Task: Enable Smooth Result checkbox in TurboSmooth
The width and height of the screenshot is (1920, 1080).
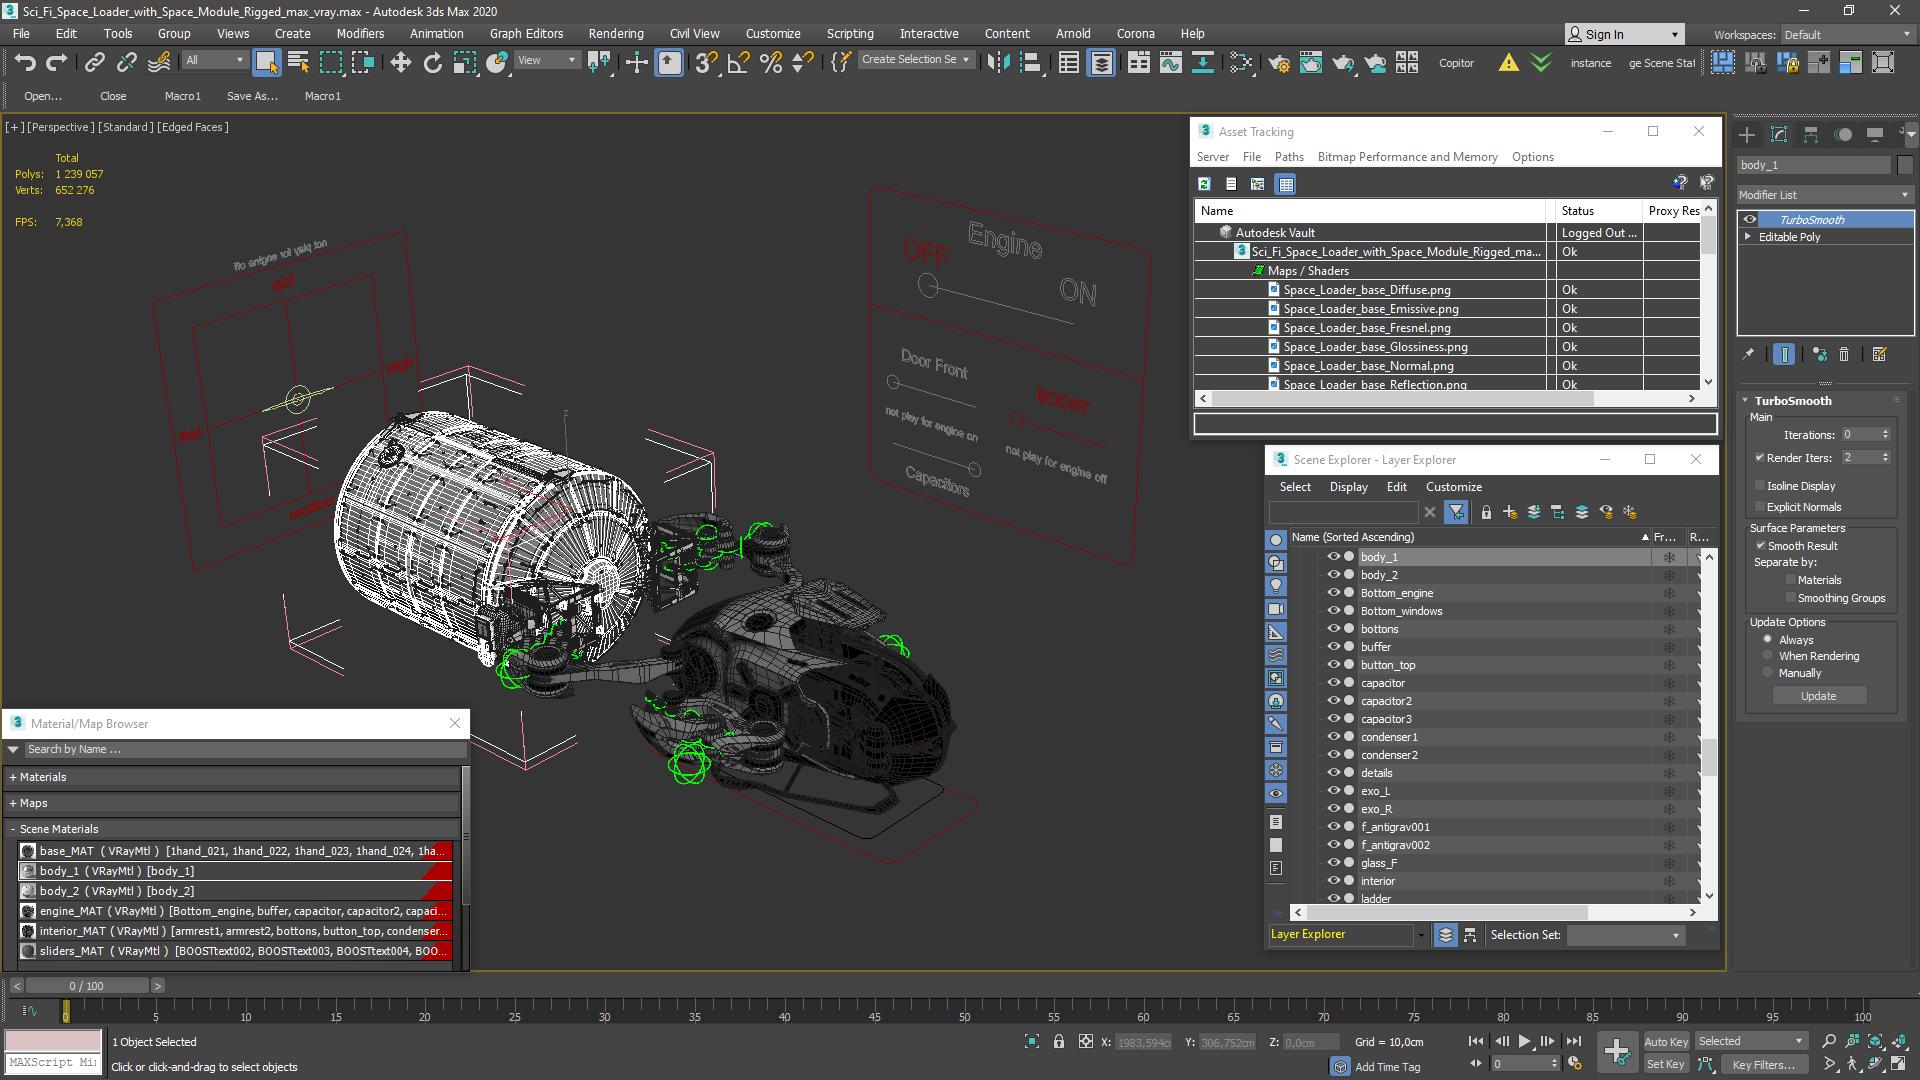Action: click(x=1760, y=545)
